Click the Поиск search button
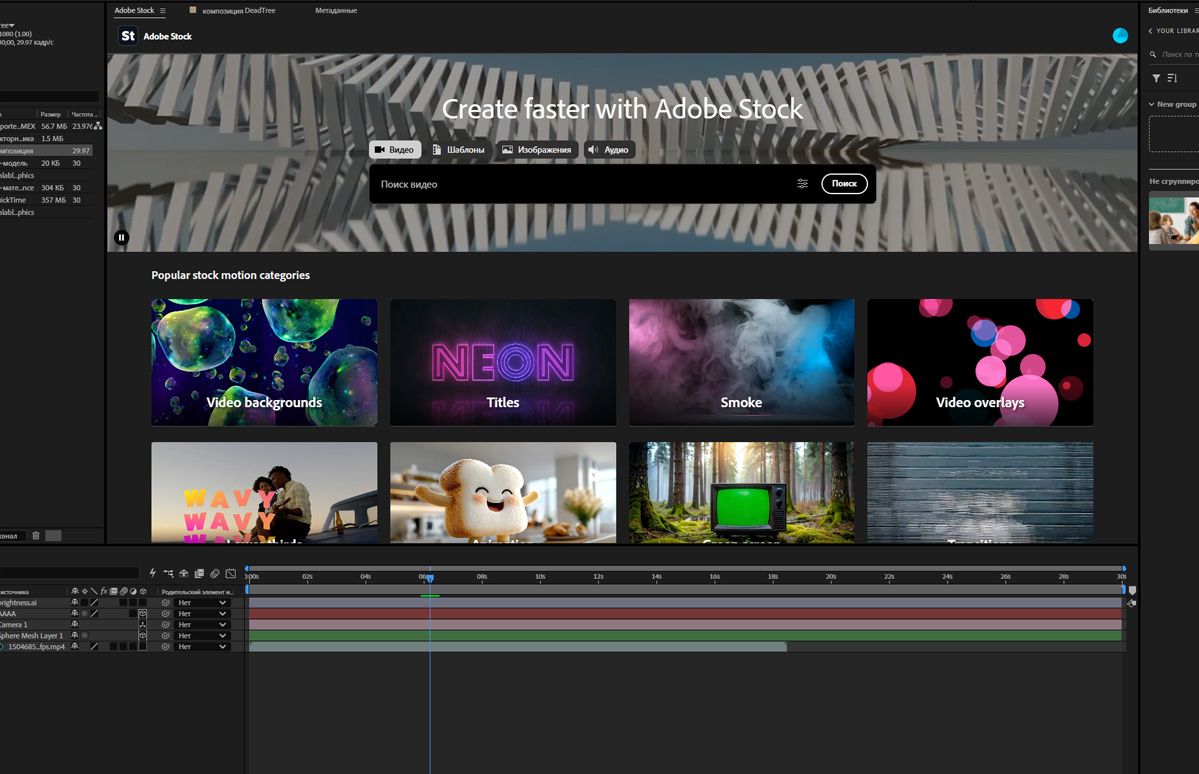Screen dimensions: 1199x774 [x=844, y=184]
